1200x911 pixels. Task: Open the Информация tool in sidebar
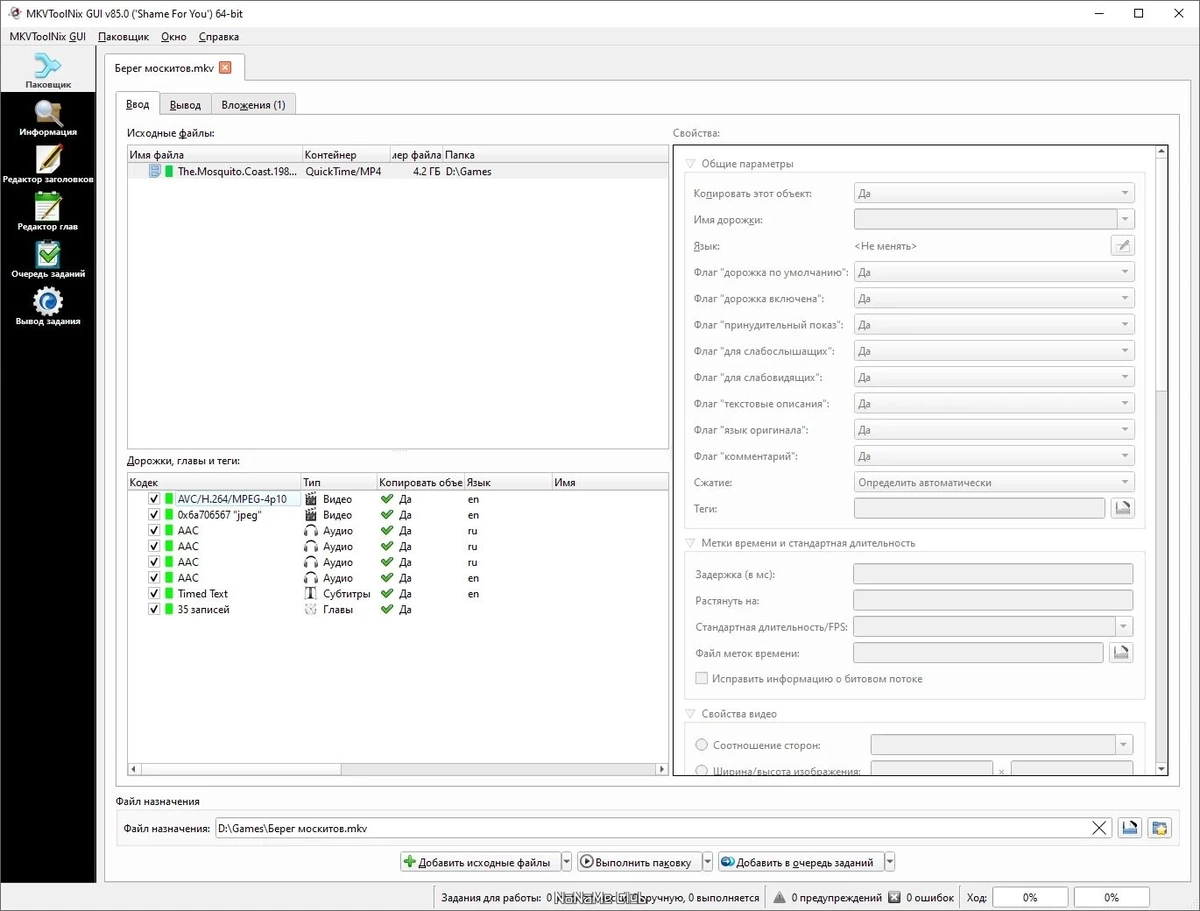pyautogui.click(x=47, y=119)
